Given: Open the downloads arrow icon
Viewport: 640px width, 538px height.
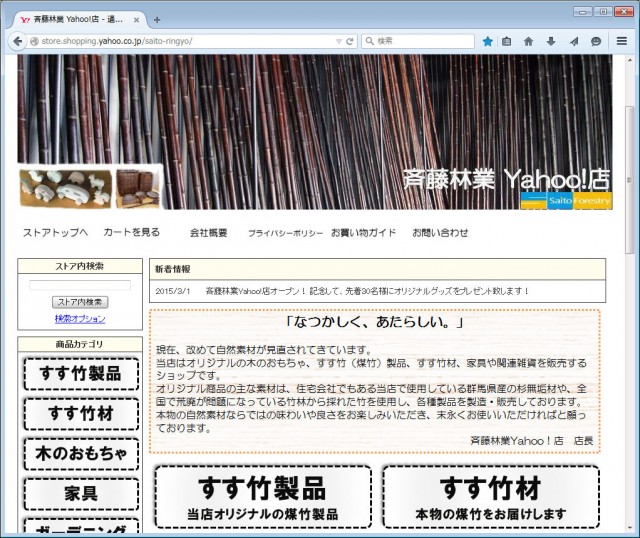Looking at the screenshot, I should click(x=551, y=41).
